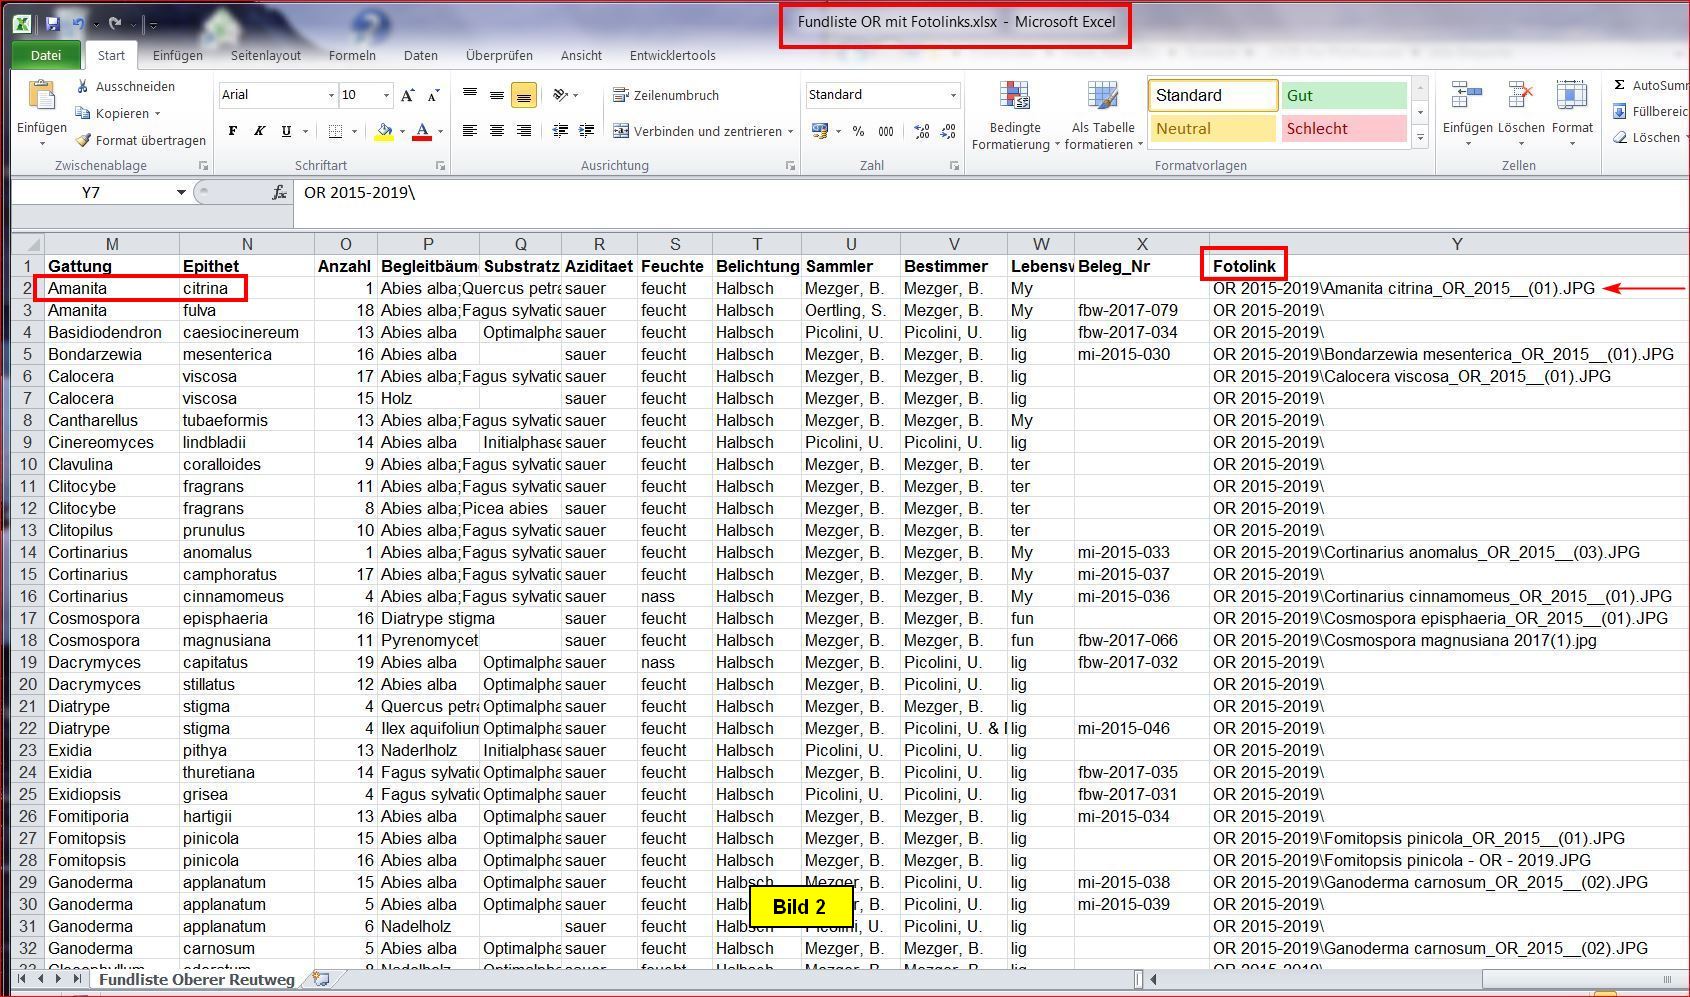
Task: Click the Format übertragen paintbrush icon
Action: (83, 140)
